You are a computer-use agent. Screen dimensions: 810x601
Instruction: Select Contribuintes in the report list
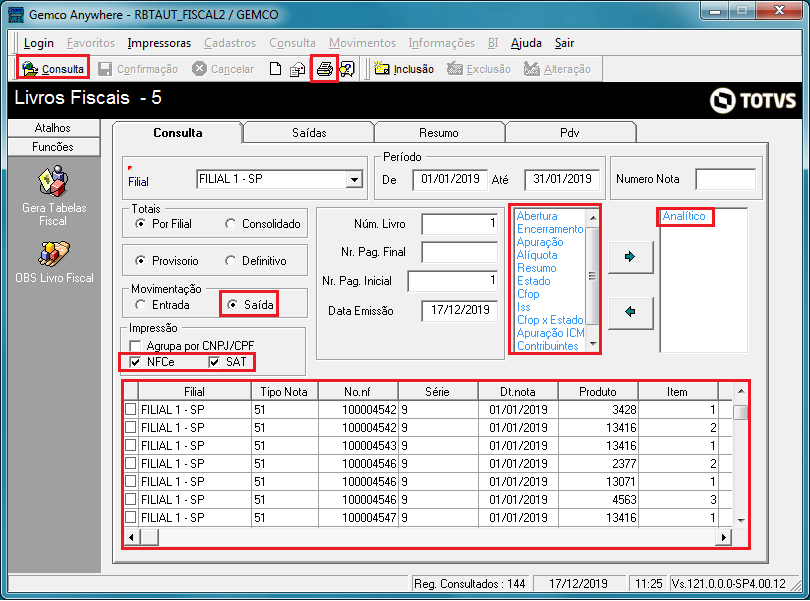pyautogui.click(x=548, y=346)
